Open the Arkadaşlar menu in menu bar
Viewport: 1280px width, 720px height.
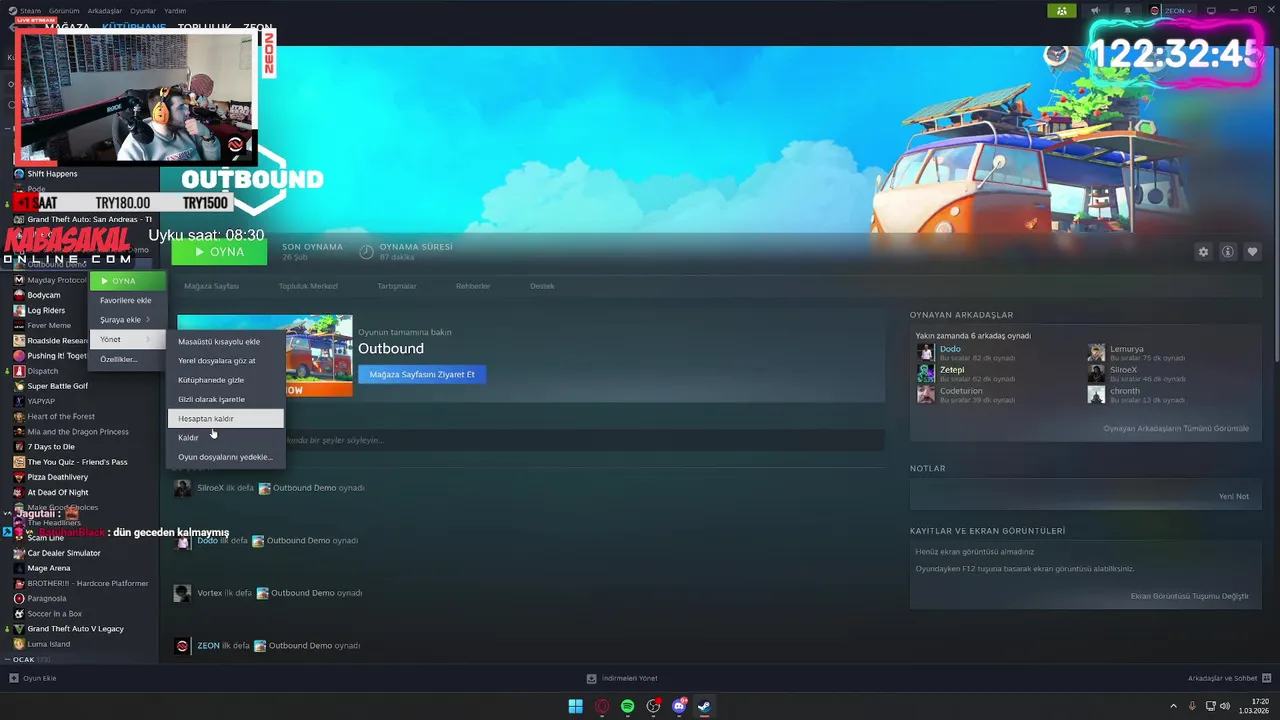pyautogui.click(x=105, y=11)
